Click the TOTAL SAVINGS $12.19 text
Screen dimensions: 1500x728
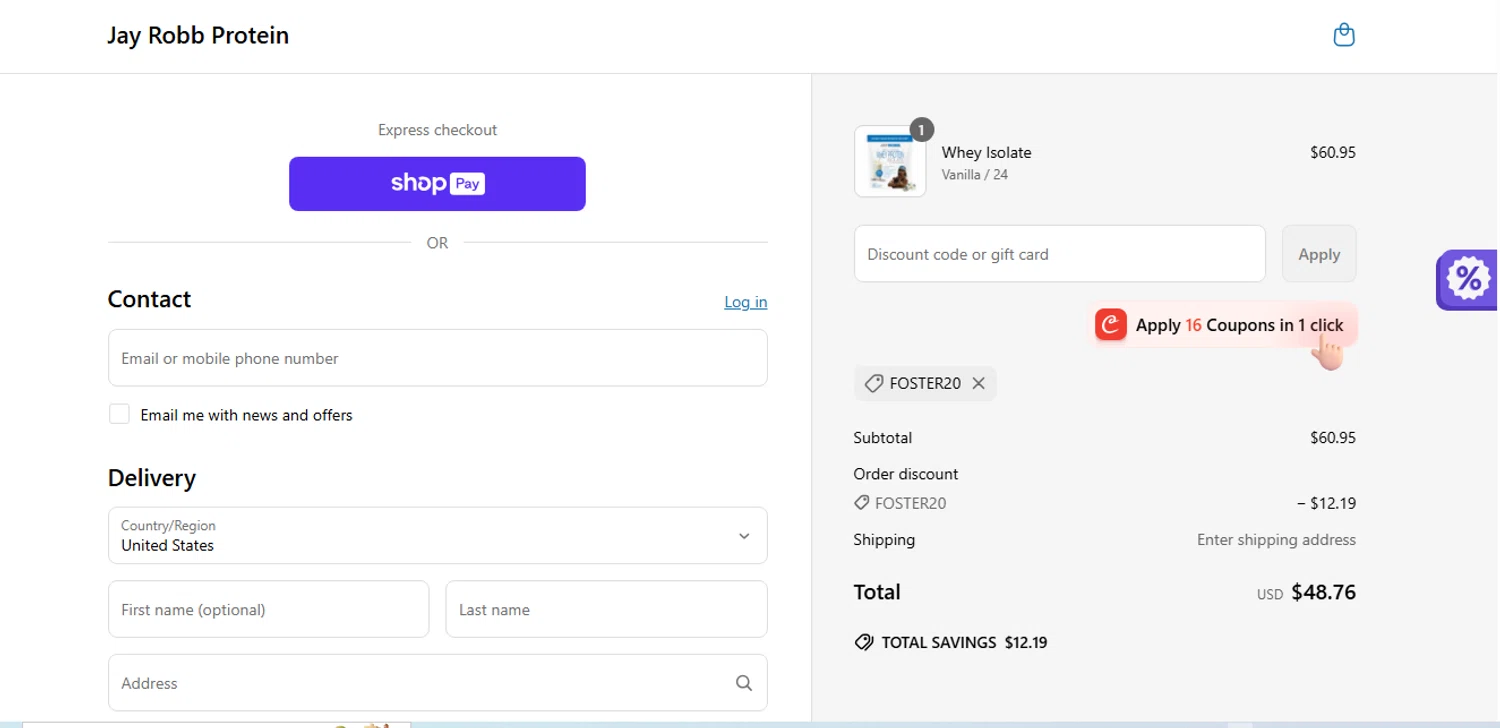(964, 642)
